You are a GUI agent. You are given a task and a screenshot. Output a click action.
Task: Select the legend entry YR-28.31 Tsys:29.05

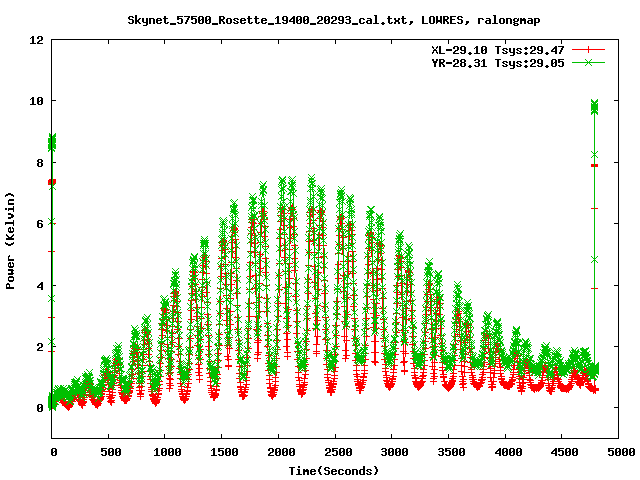(x=498, y=63)
